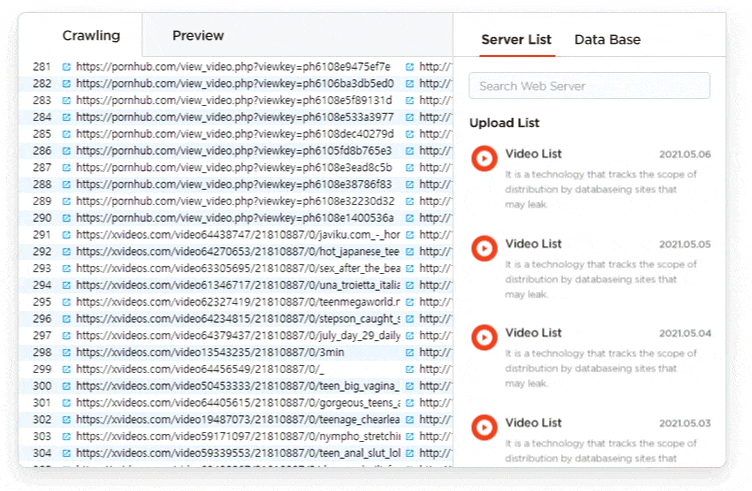Select the 2021.05.06 Video List title
The height and width of the screenshot is (491, 752).
[533, 154]
